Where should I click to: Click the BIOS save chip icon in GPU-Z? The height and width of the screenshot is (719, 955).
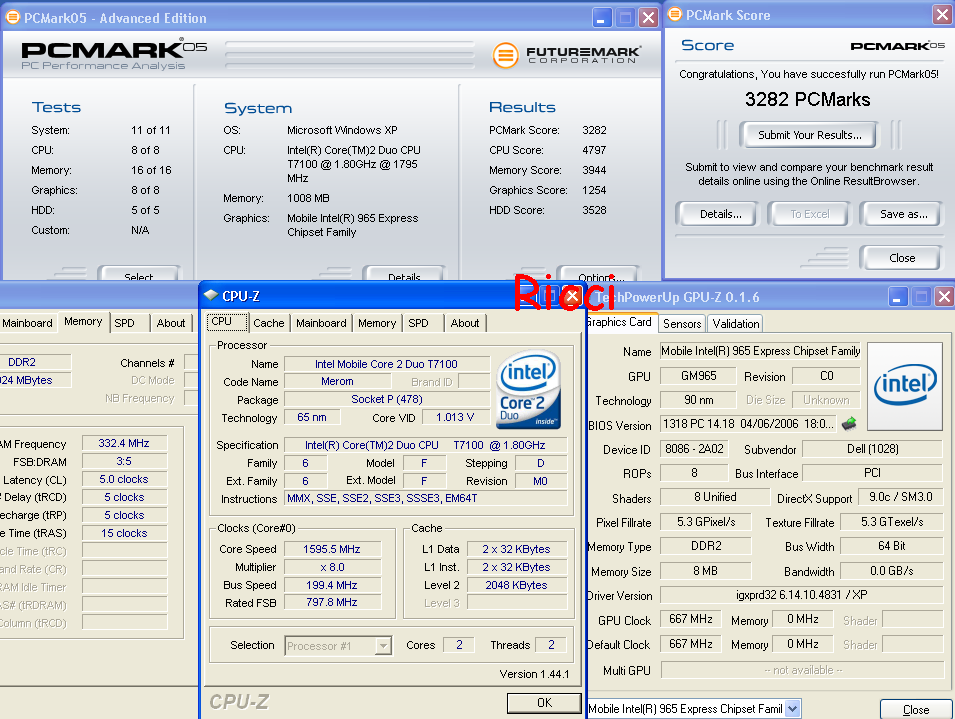point(848,424)
